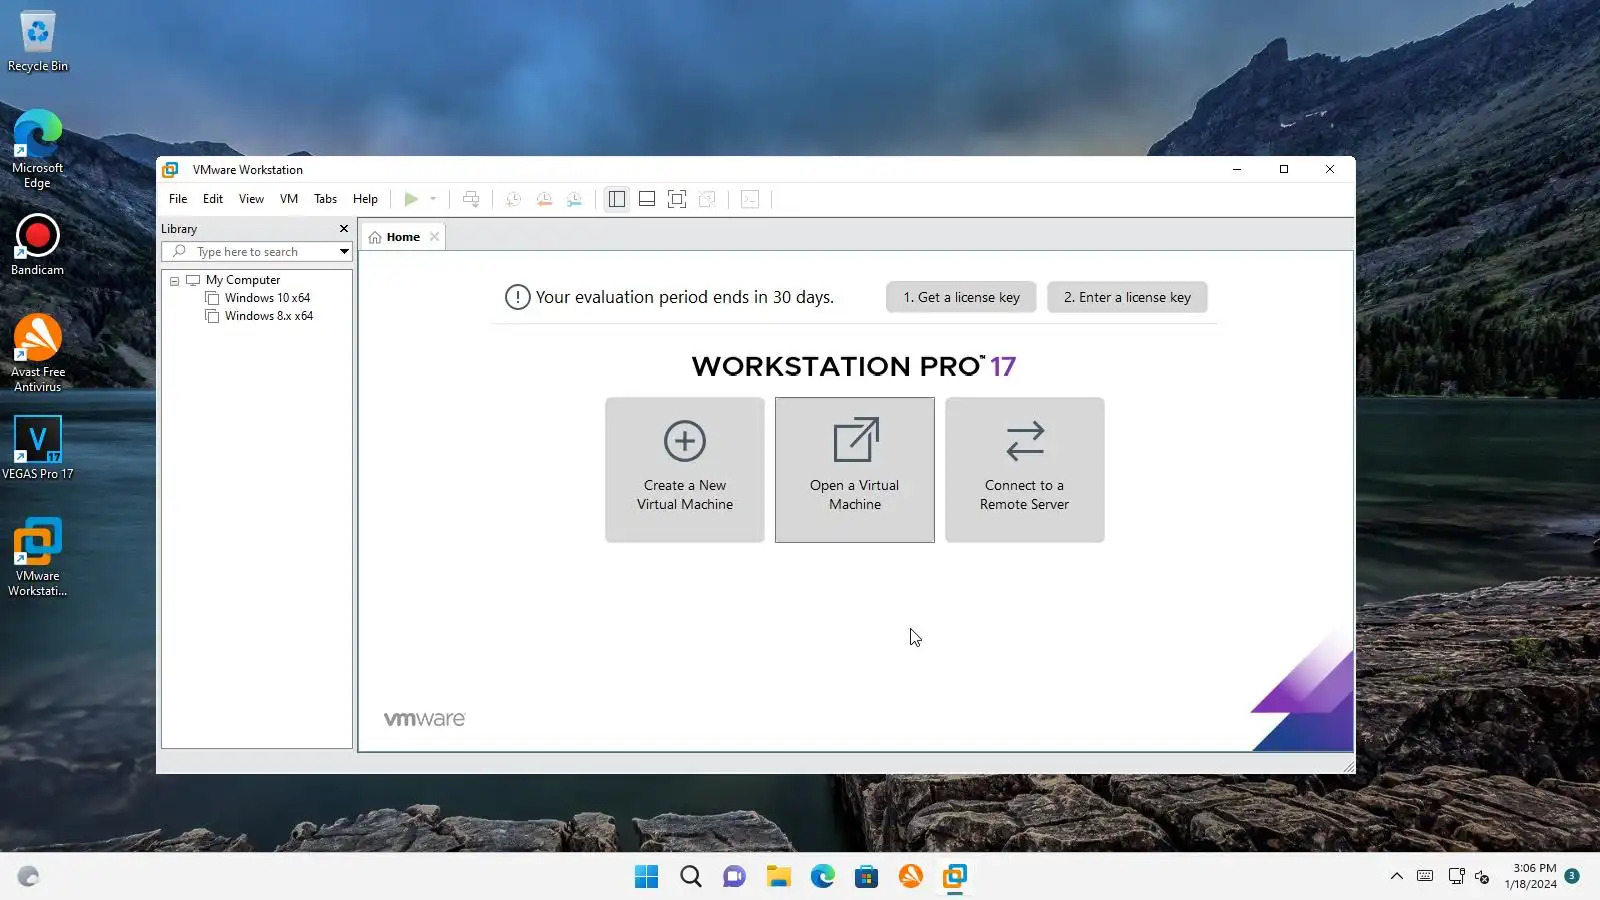Select the Microsoft Edge desktop shortcut

[38, 149]
